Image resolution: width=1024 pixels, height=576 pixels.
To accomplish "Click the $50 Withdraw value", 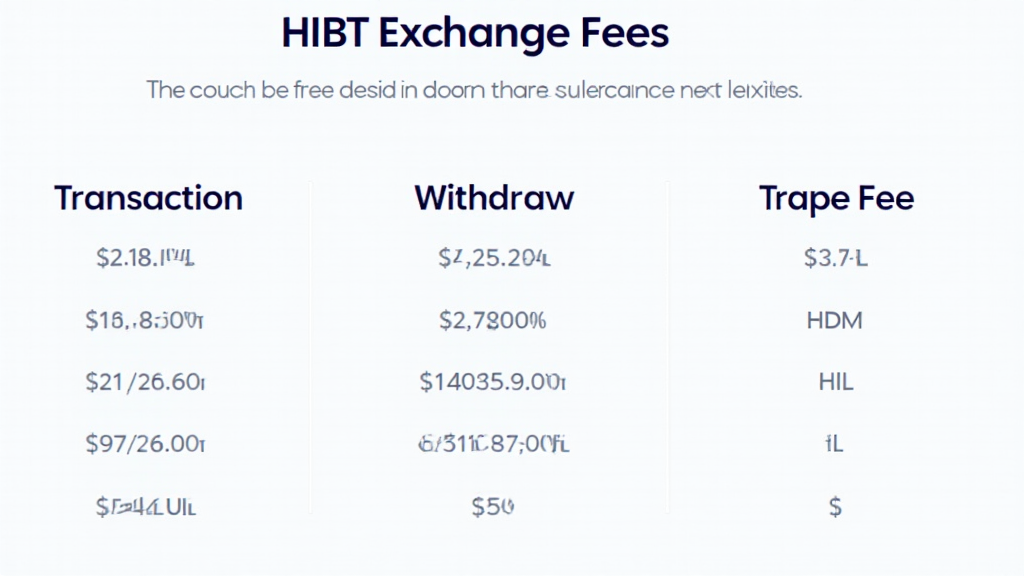I will pos(493,506).
